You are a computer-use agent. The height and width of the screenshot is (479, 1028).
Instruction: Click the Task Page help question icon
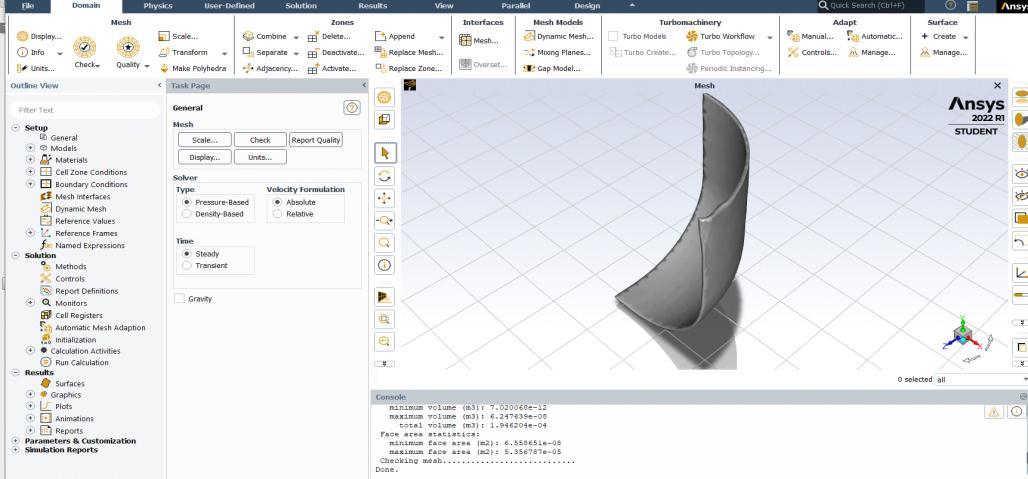pyautogui.click(x=352, y=108)
